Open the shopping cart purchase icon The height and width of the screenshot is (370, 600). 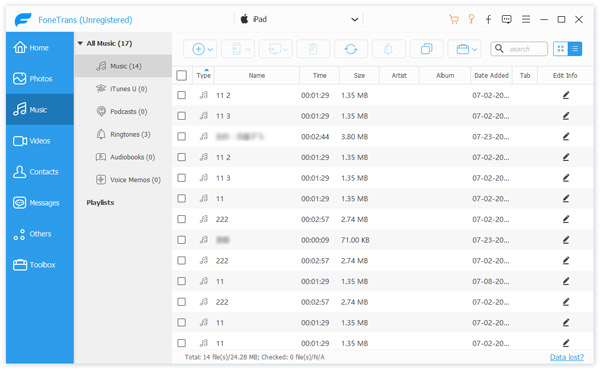coord(454,20)
